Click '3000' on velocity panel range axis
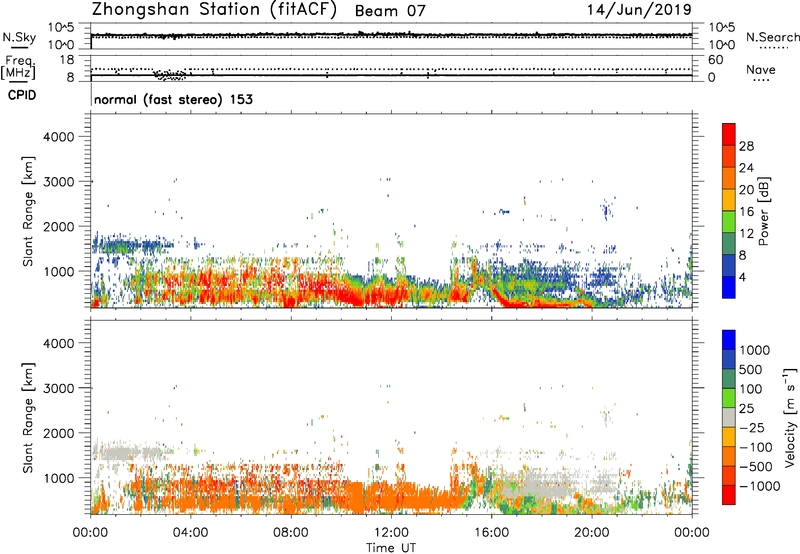This screenshot has width=800, height=554. pos(58,388)
